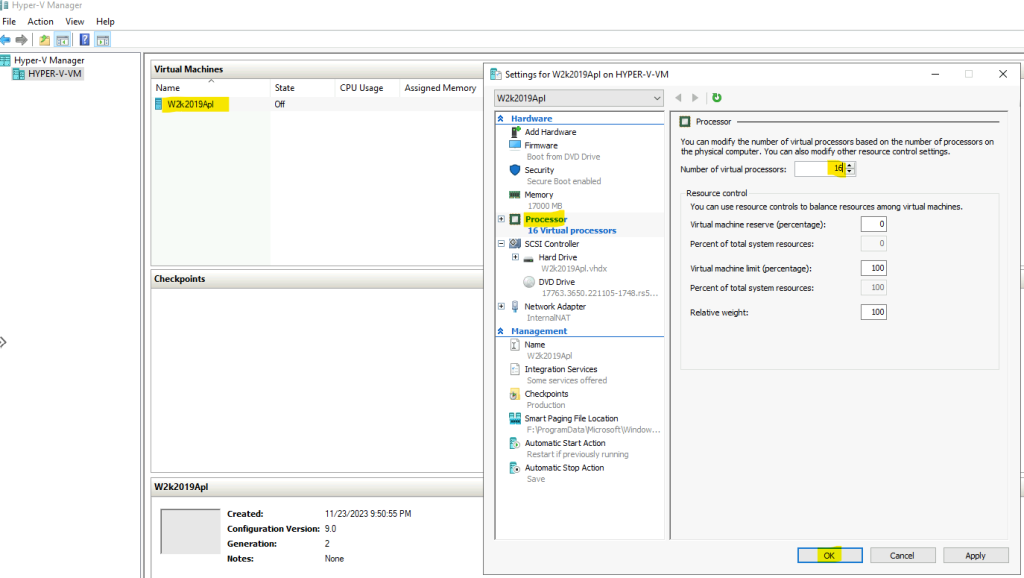
Task: Expand the Network Adapter tree node
Action: (x=502, y=306)
